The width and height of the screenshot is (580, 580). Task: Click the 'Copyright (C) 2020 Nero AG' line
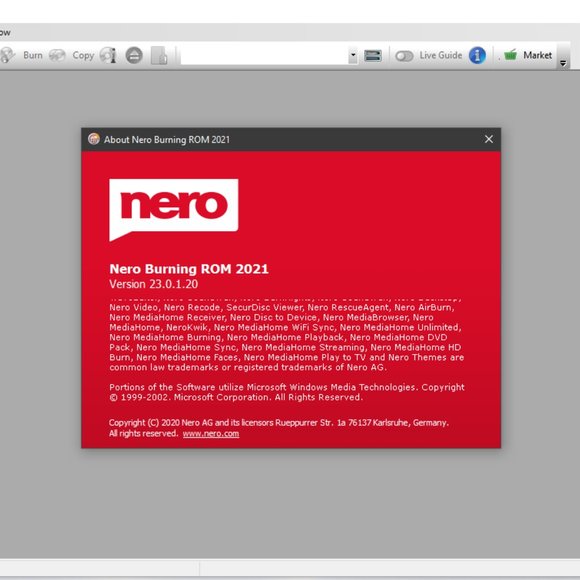pos(279,422)
